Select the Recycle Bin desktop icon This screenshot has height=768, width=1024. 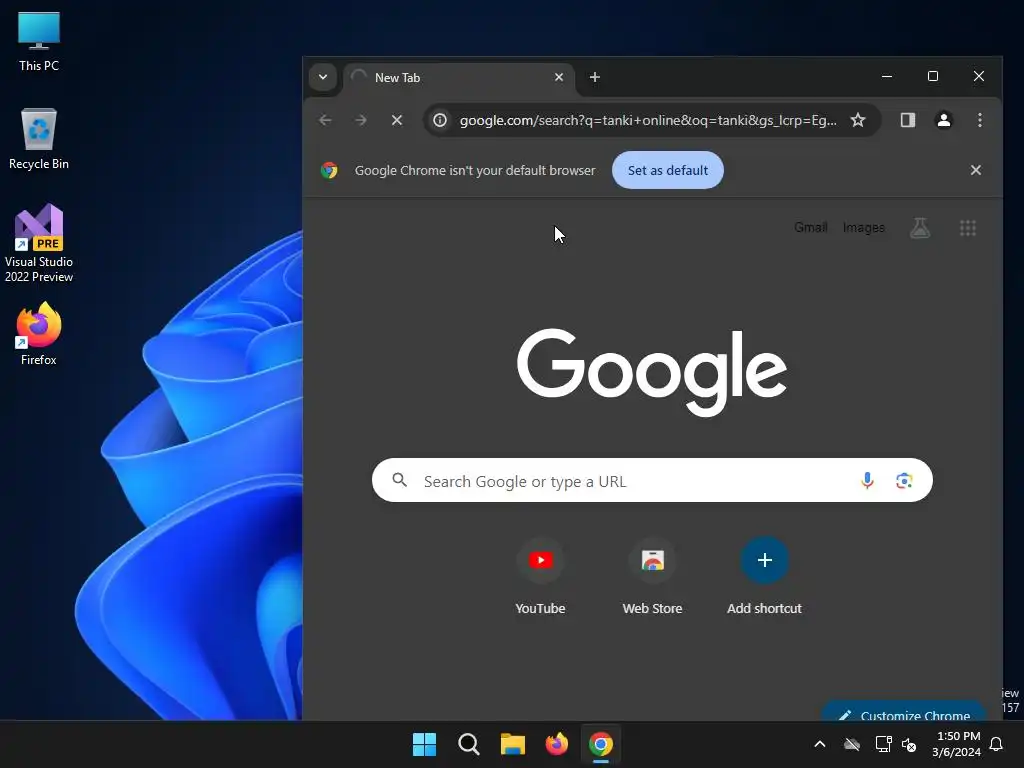coord(39,139)
